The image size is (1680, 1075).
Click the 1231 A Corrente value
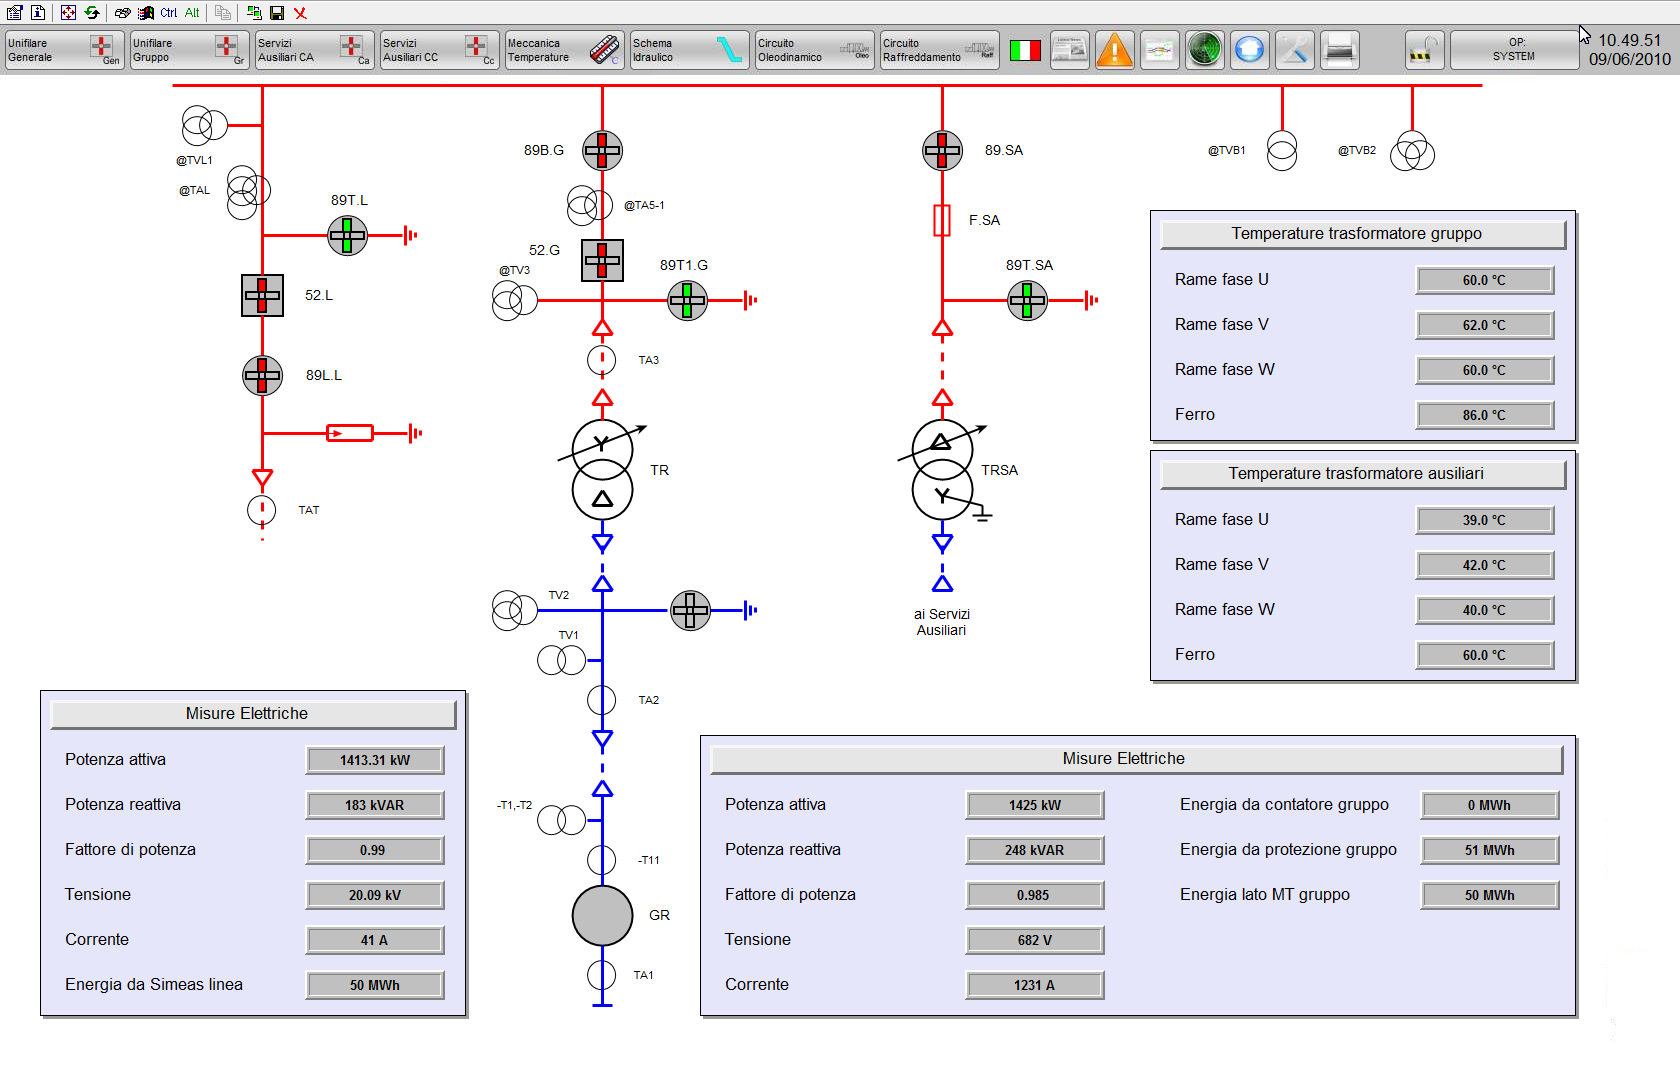click(1035, 985)
